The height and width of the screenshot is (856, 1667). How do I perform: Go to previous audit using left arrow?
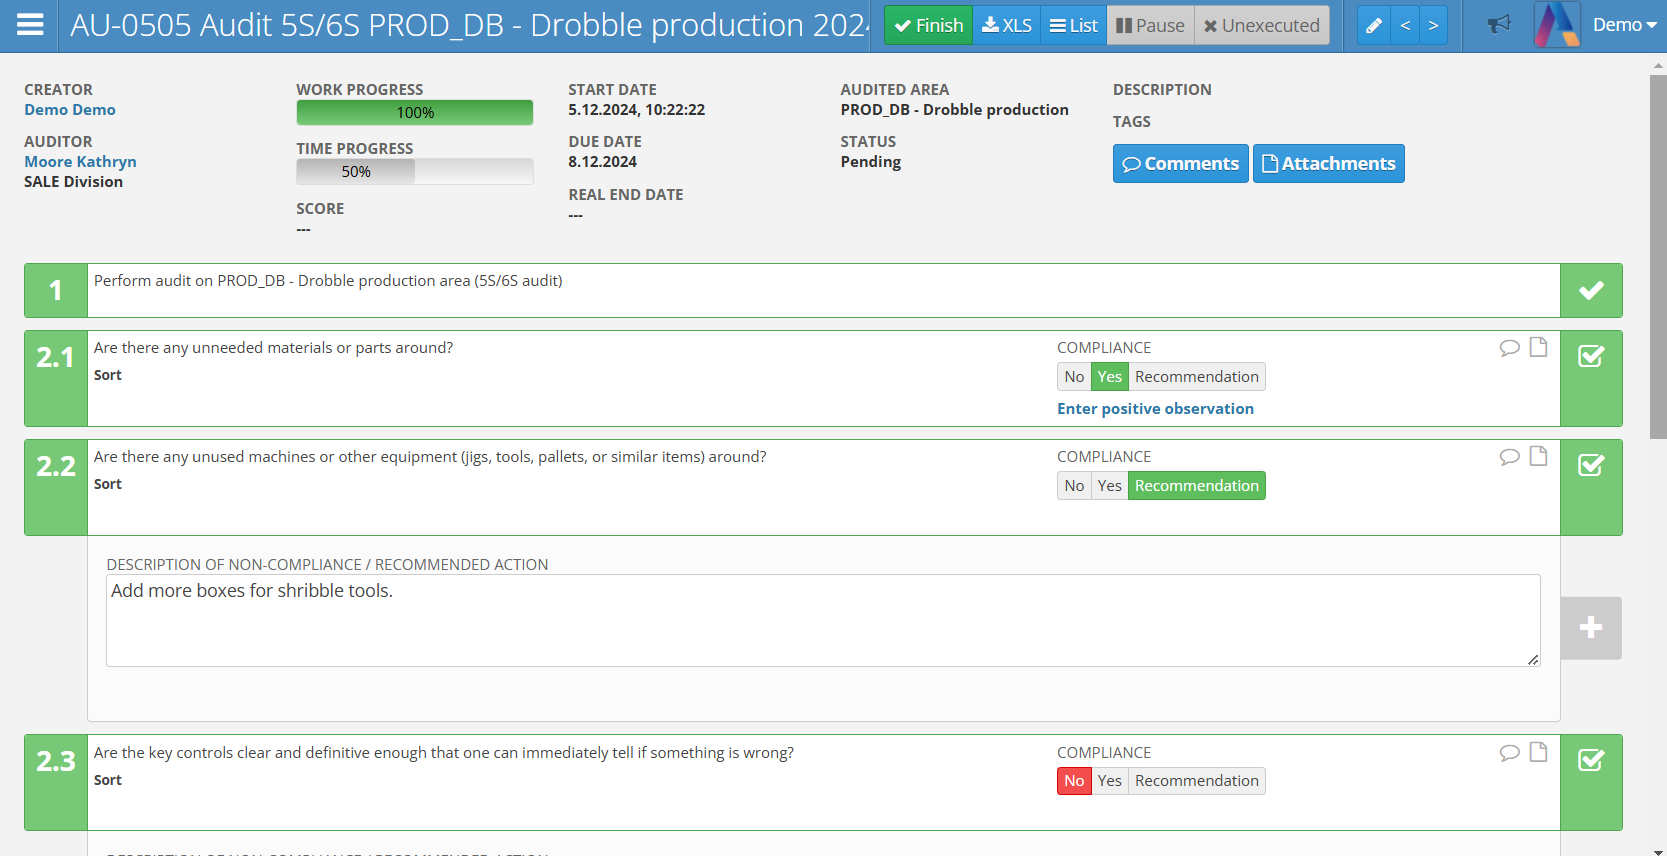tap(1405, 26)
